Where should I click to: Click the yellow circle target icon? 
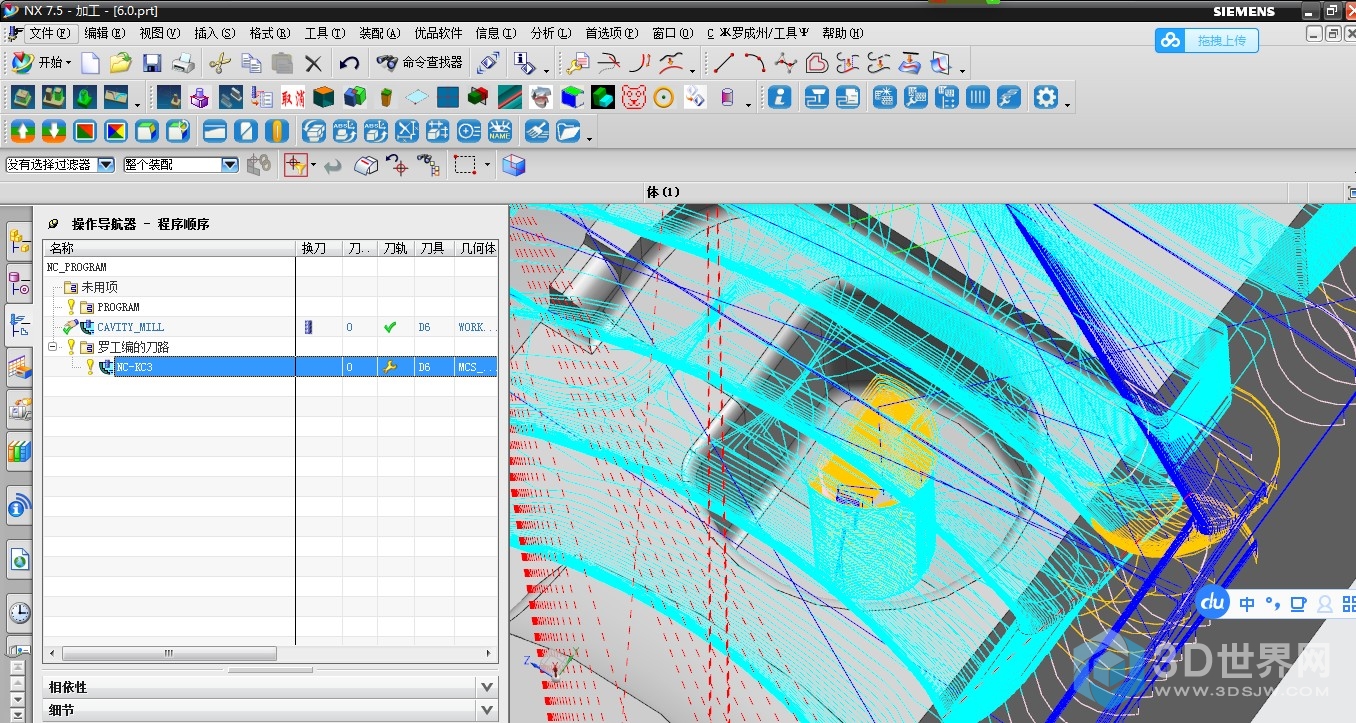click(x=664, y=98)
